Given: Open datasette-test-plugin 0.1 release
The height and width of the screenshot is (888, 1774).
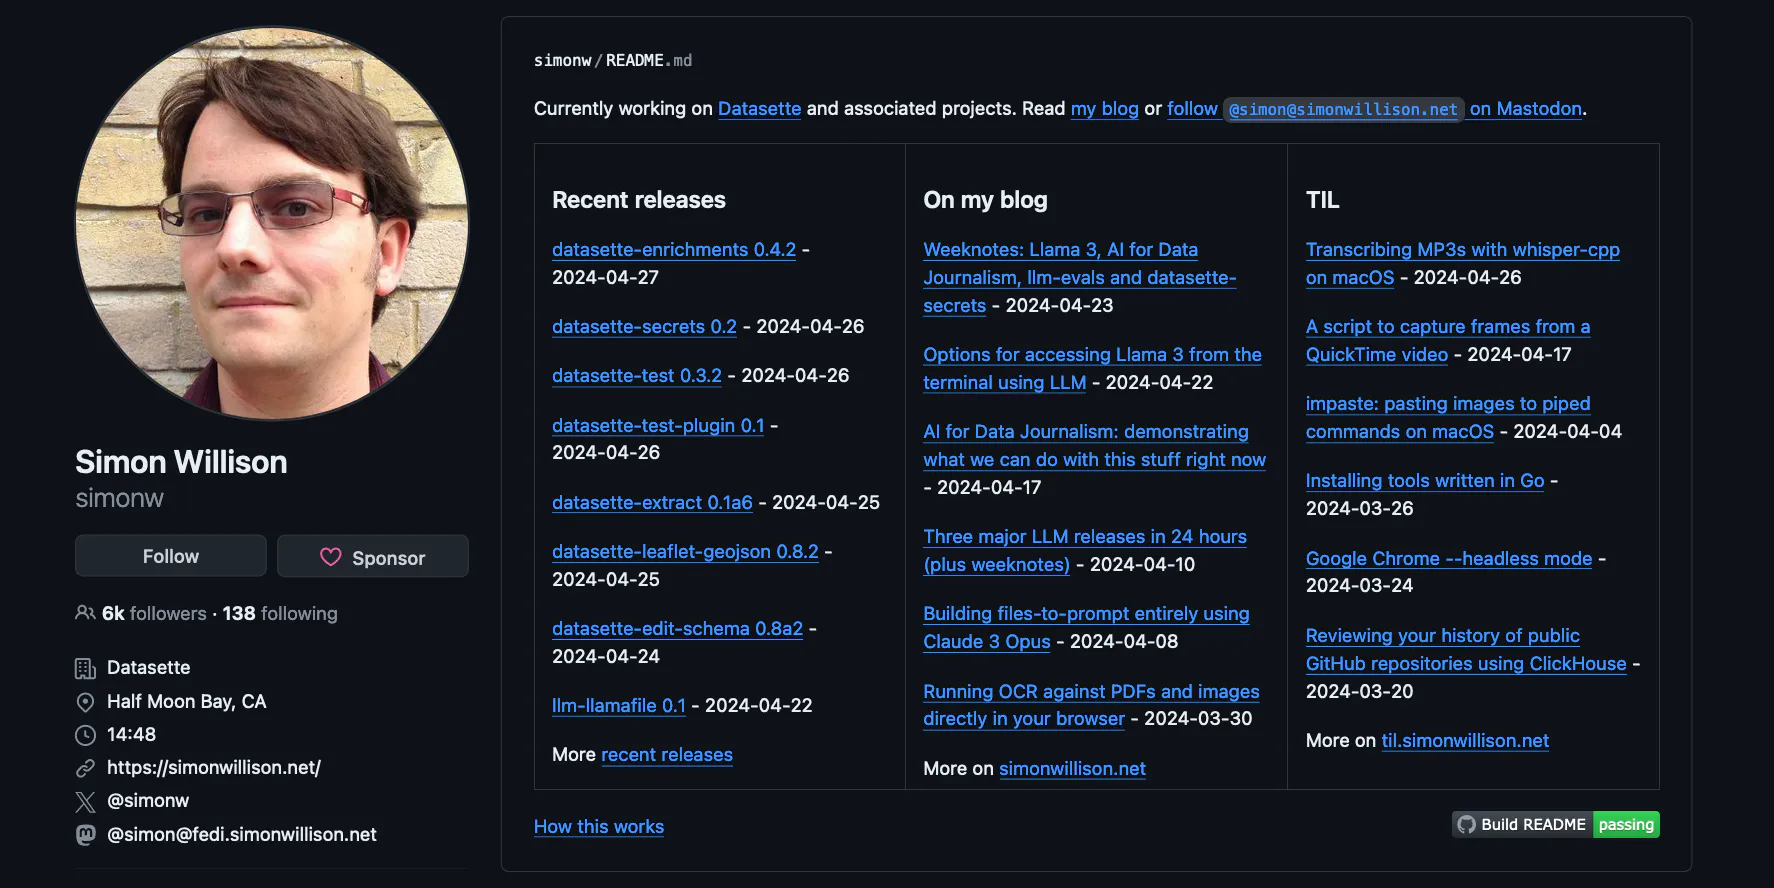Looking at the screenshot, I should point(658,426).
